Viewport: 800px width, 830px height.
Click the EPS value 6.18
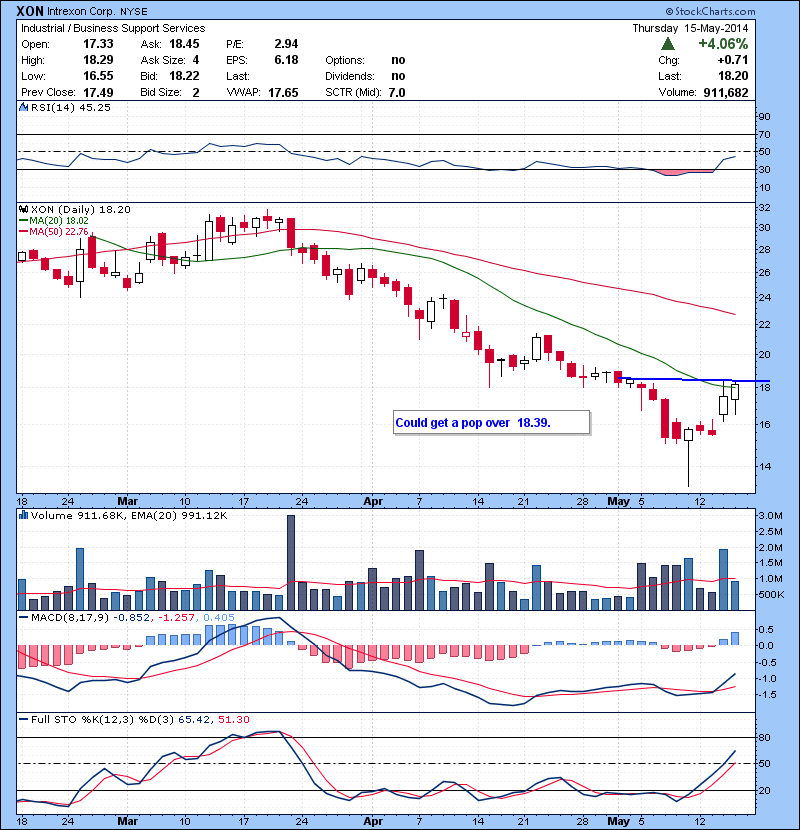[x=286, y=60]
